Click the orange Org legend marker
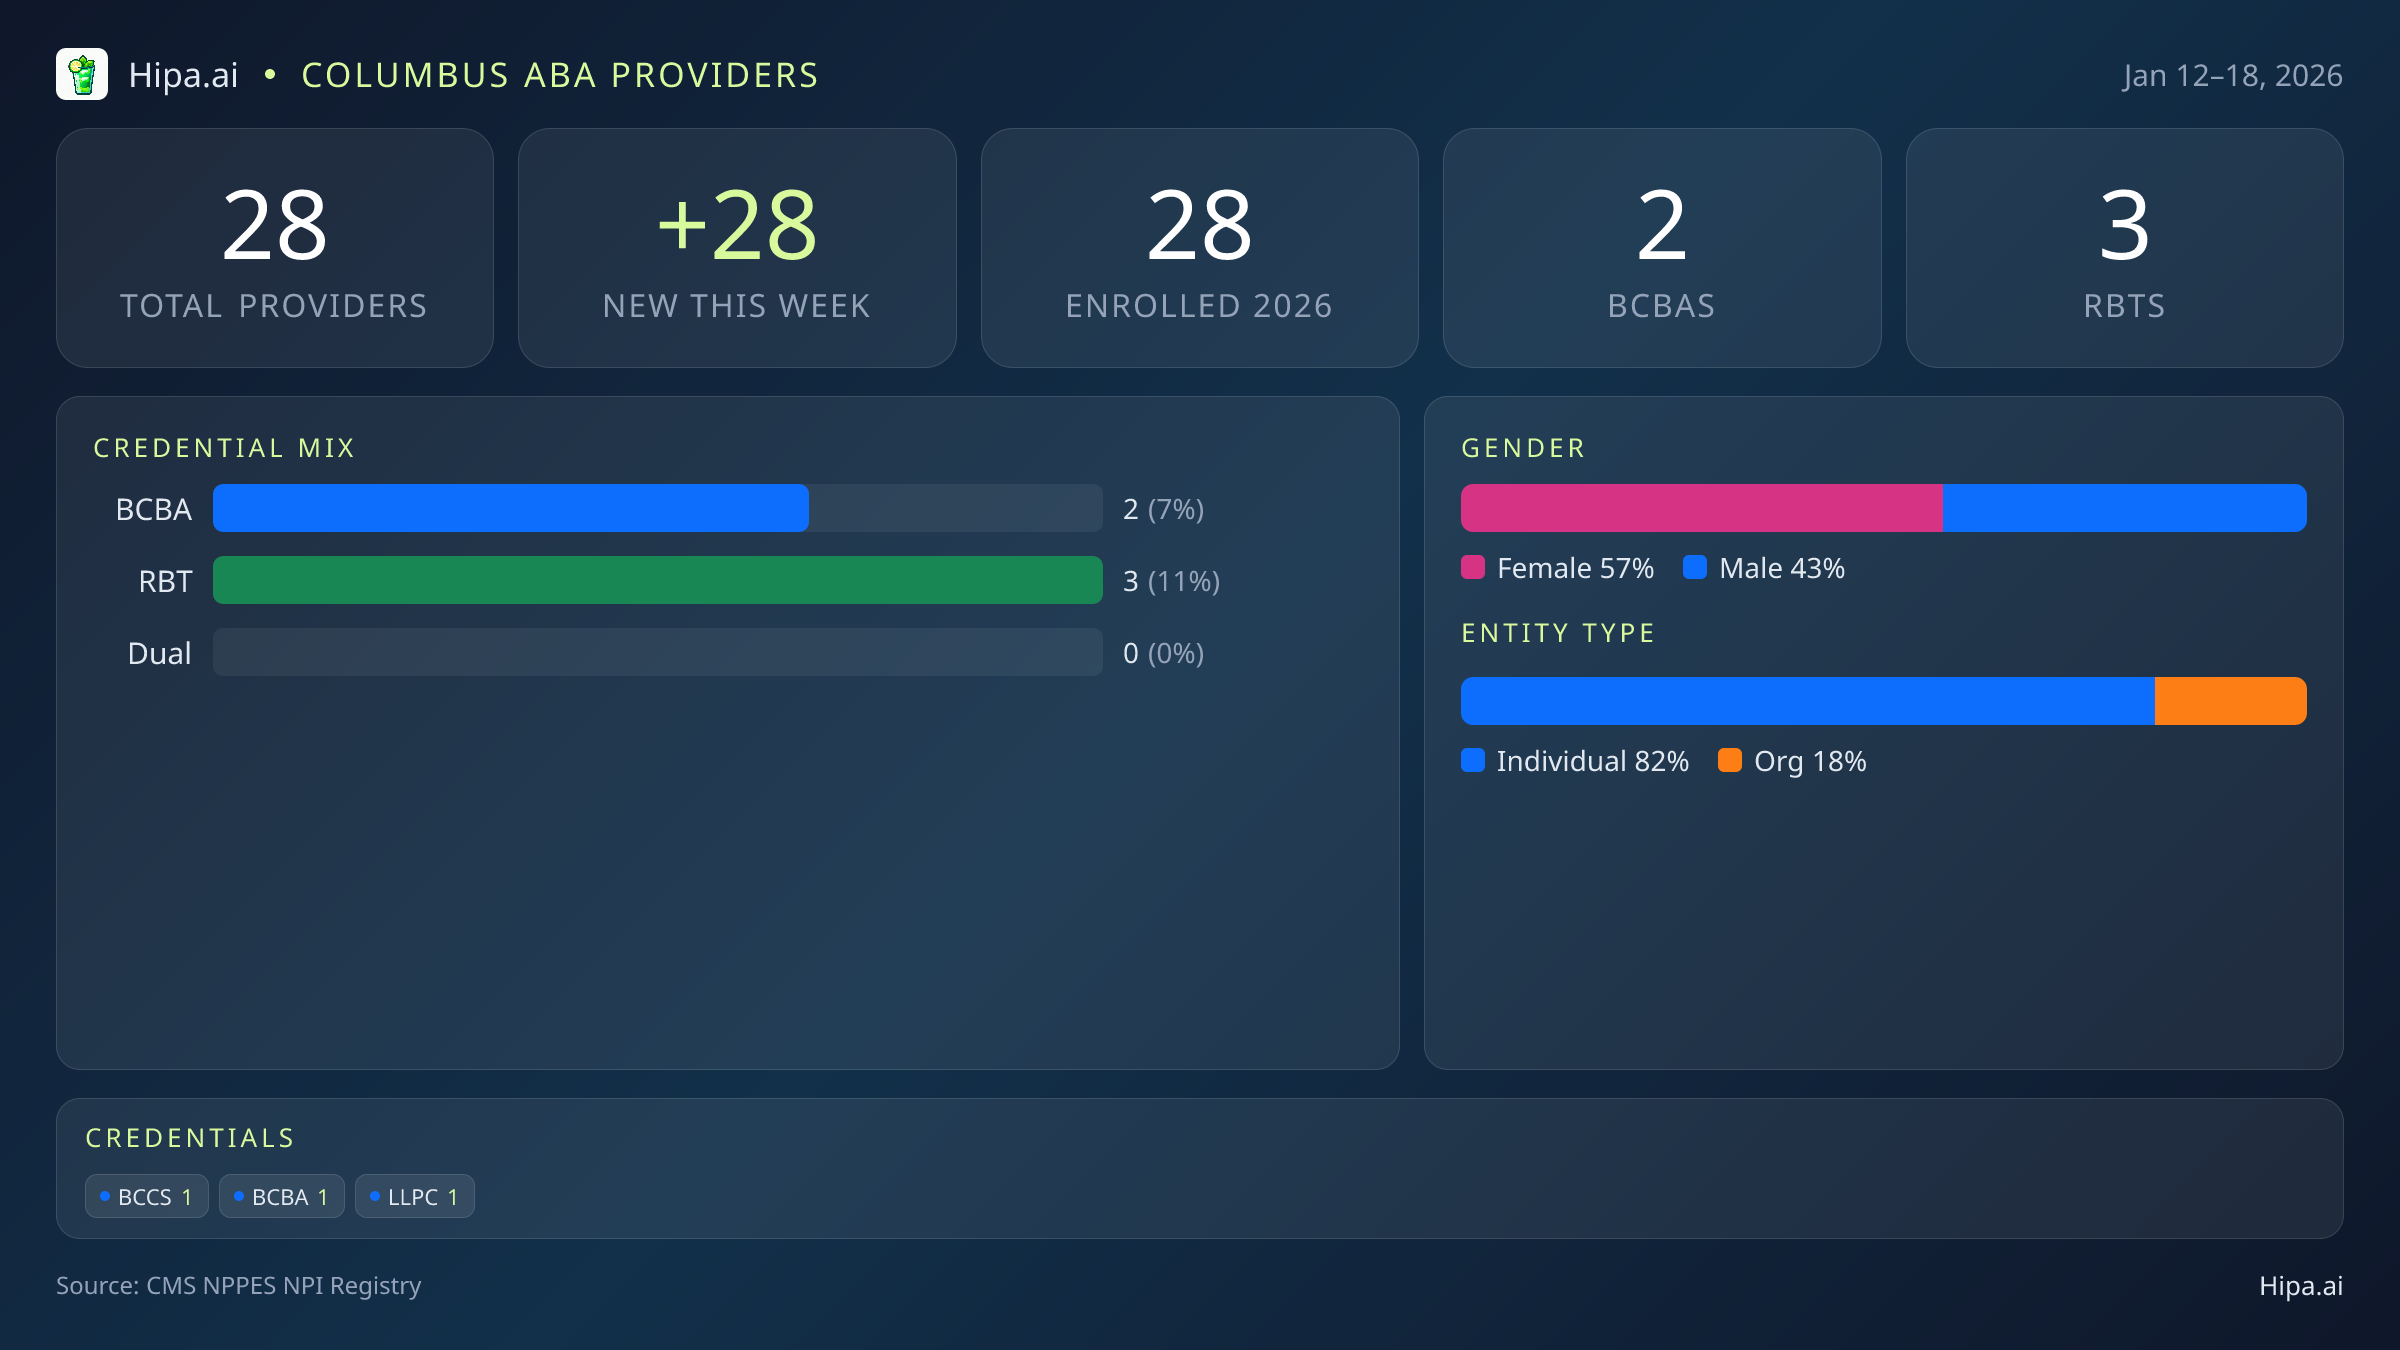2400x1350 pixels. tap(1731, 761)
